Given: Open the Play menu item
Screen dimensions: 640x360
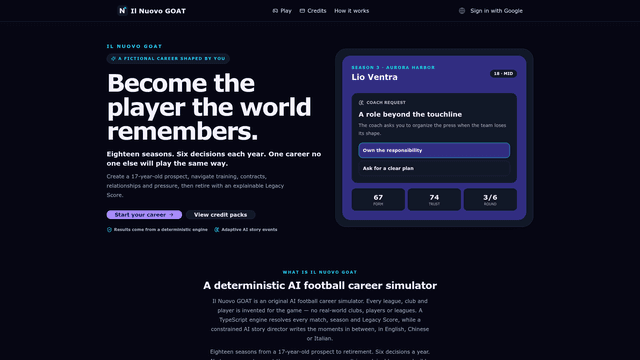Looking at the screenshot, I should (x=282, y=11).
